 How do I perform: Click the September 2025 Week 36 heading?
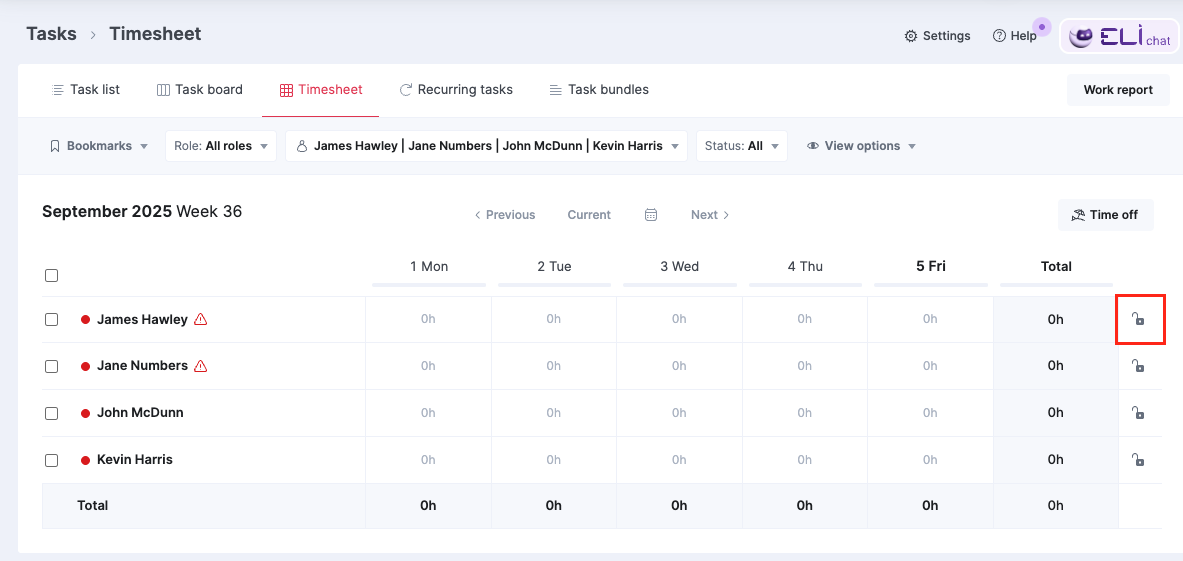142,212
